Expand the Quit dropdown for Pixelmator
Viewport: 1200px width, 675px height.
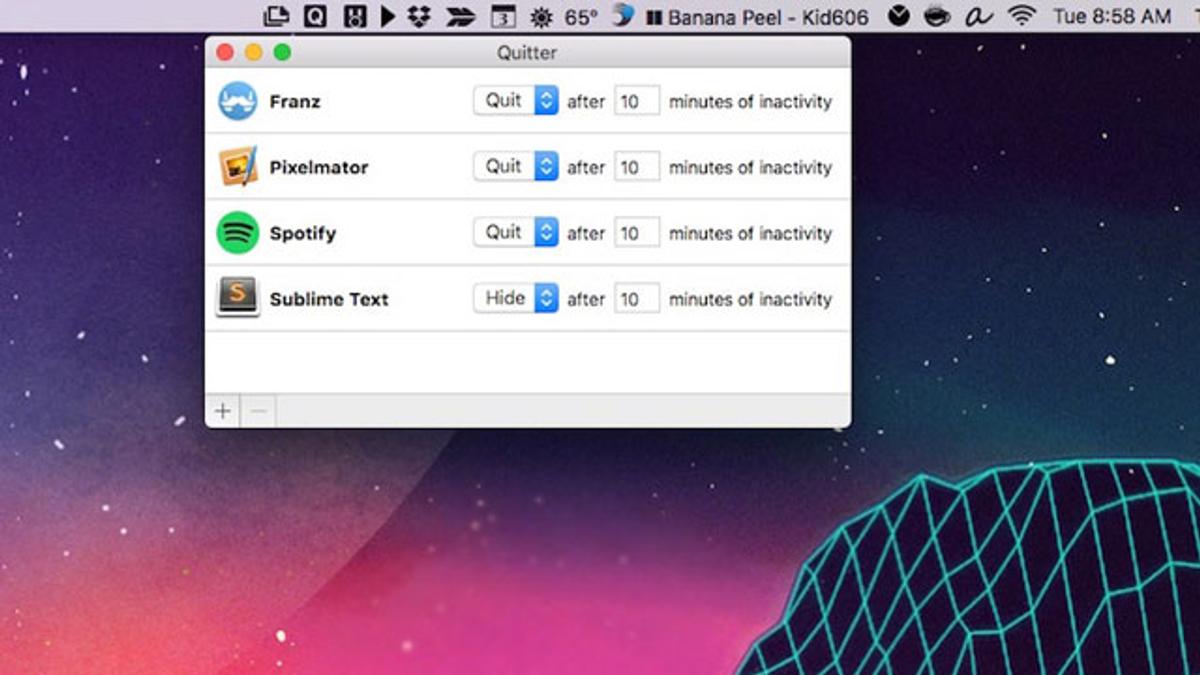pyautogui.click(x=515, y=166)
